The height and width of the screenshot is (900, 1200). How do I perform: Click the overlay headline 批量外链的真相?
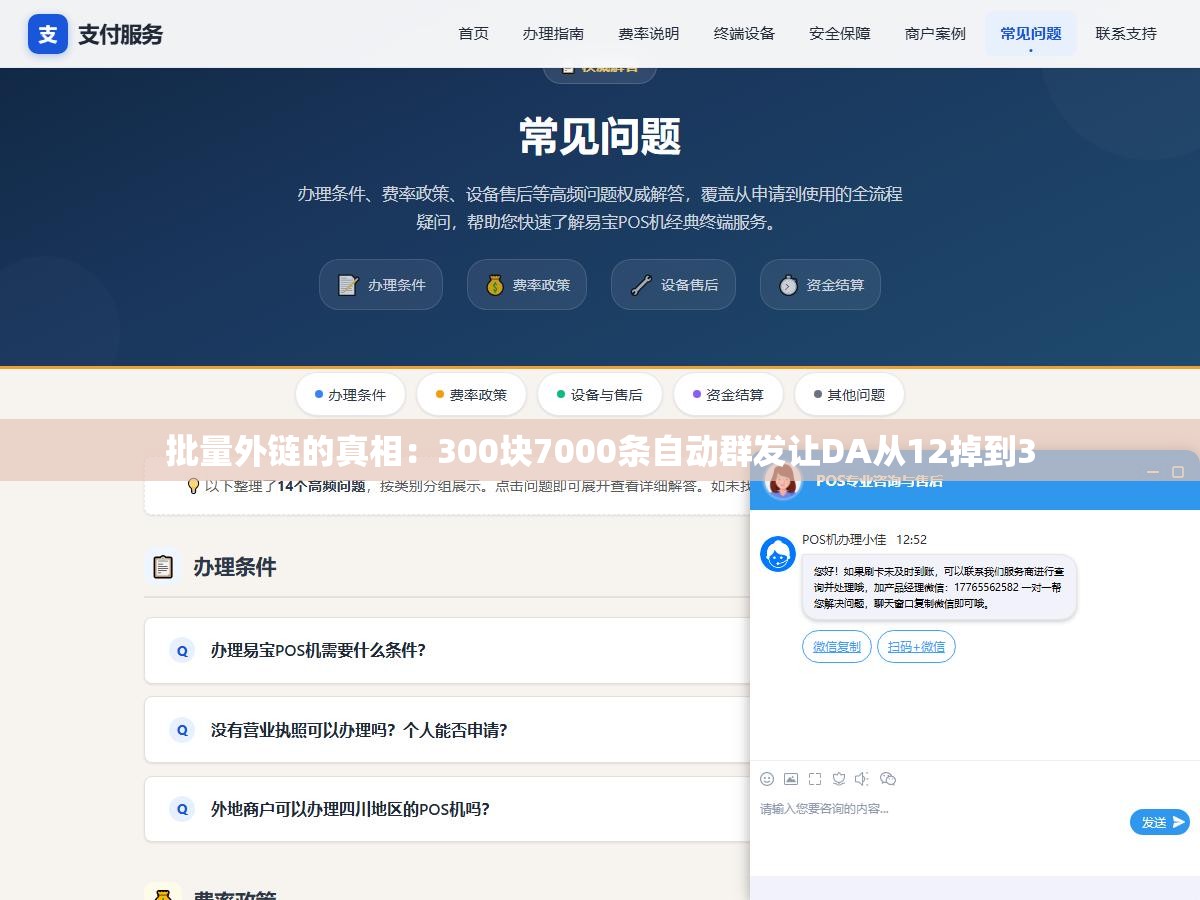point(600,452)
